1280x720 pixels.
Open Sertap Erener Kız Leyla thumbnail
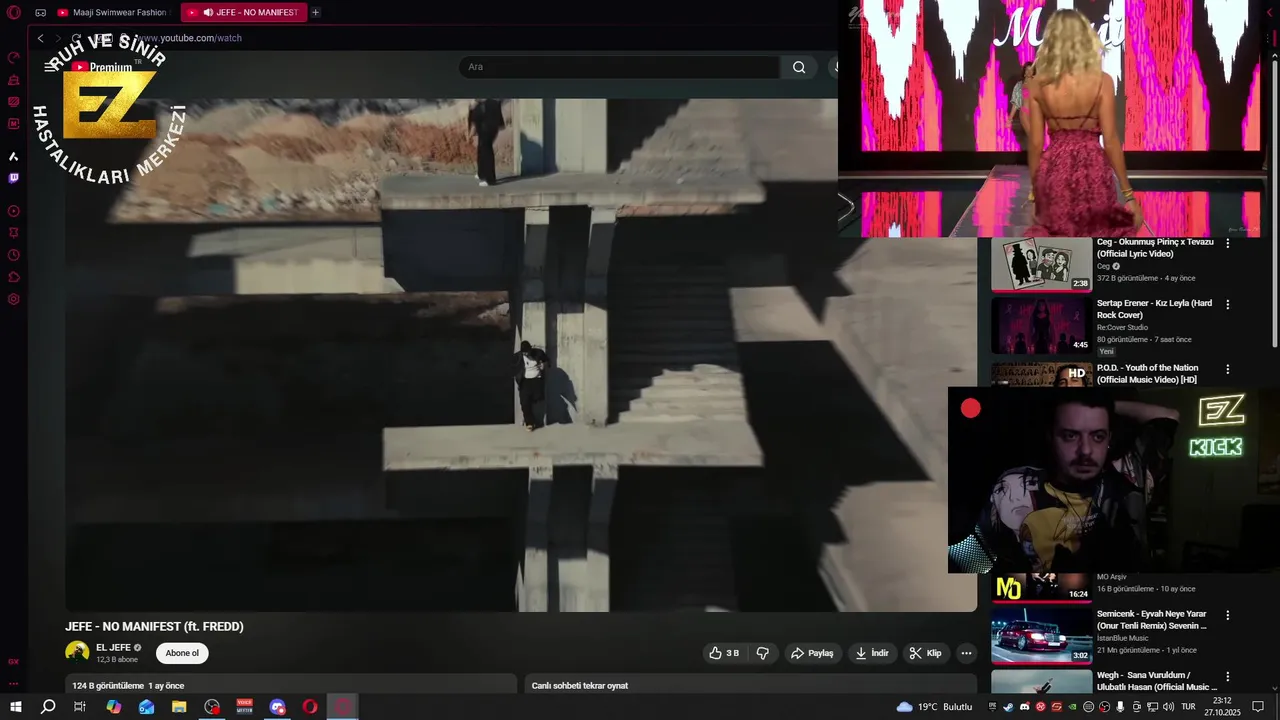(1041, 325)
